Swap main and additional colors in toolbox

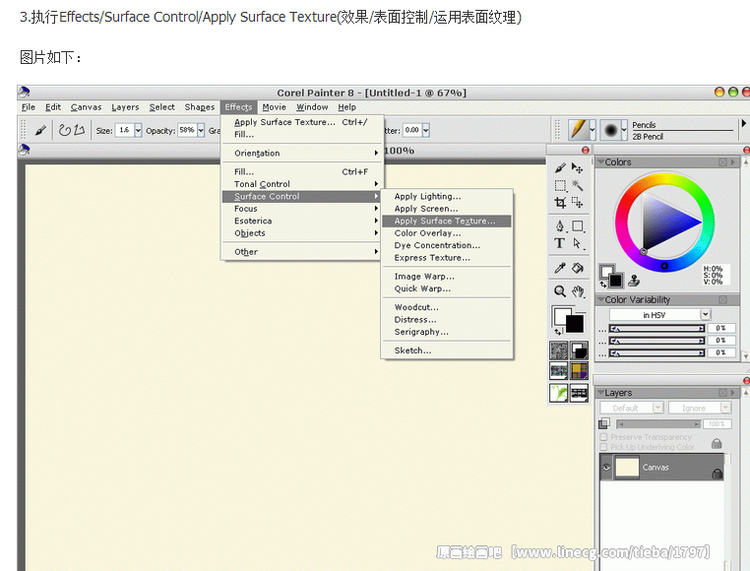pyautogui.click(x=557, y=331)
